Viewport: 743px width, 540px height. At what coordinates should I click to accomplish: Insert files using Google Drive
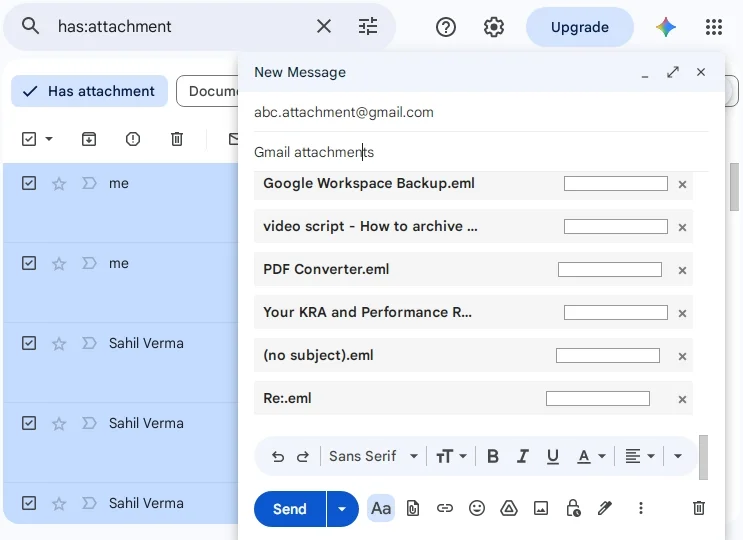tap(508, 509)
